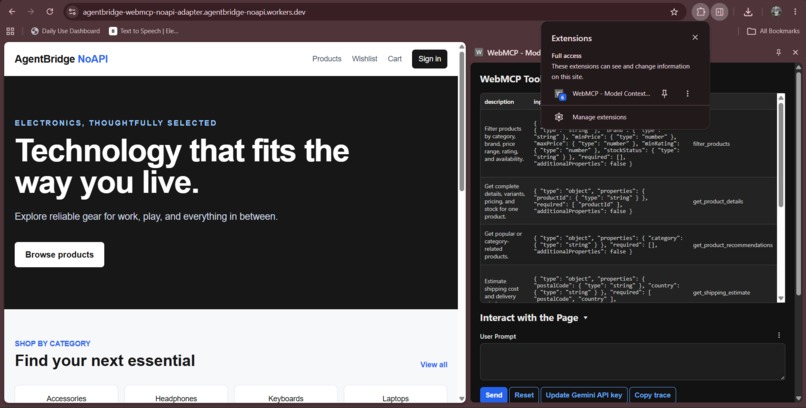Screen dimensions: 806x408
Task: Click the Sign in button
Action: 429,59
